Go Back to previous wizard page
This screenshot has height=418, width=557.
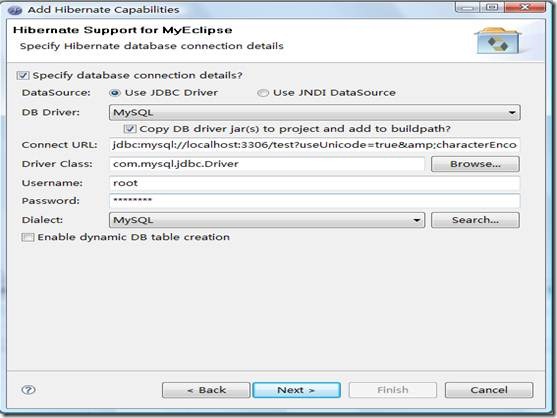coord(206,390)
